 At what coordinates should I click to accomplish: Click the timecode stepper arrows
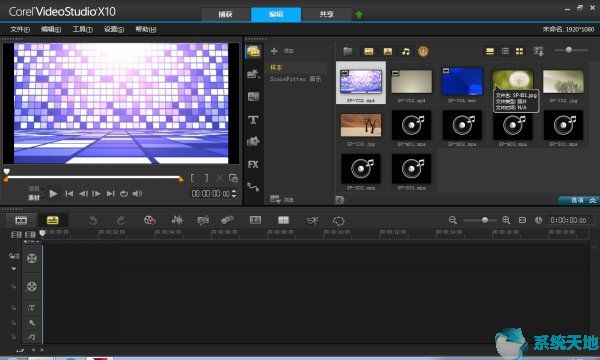[234, 194]
